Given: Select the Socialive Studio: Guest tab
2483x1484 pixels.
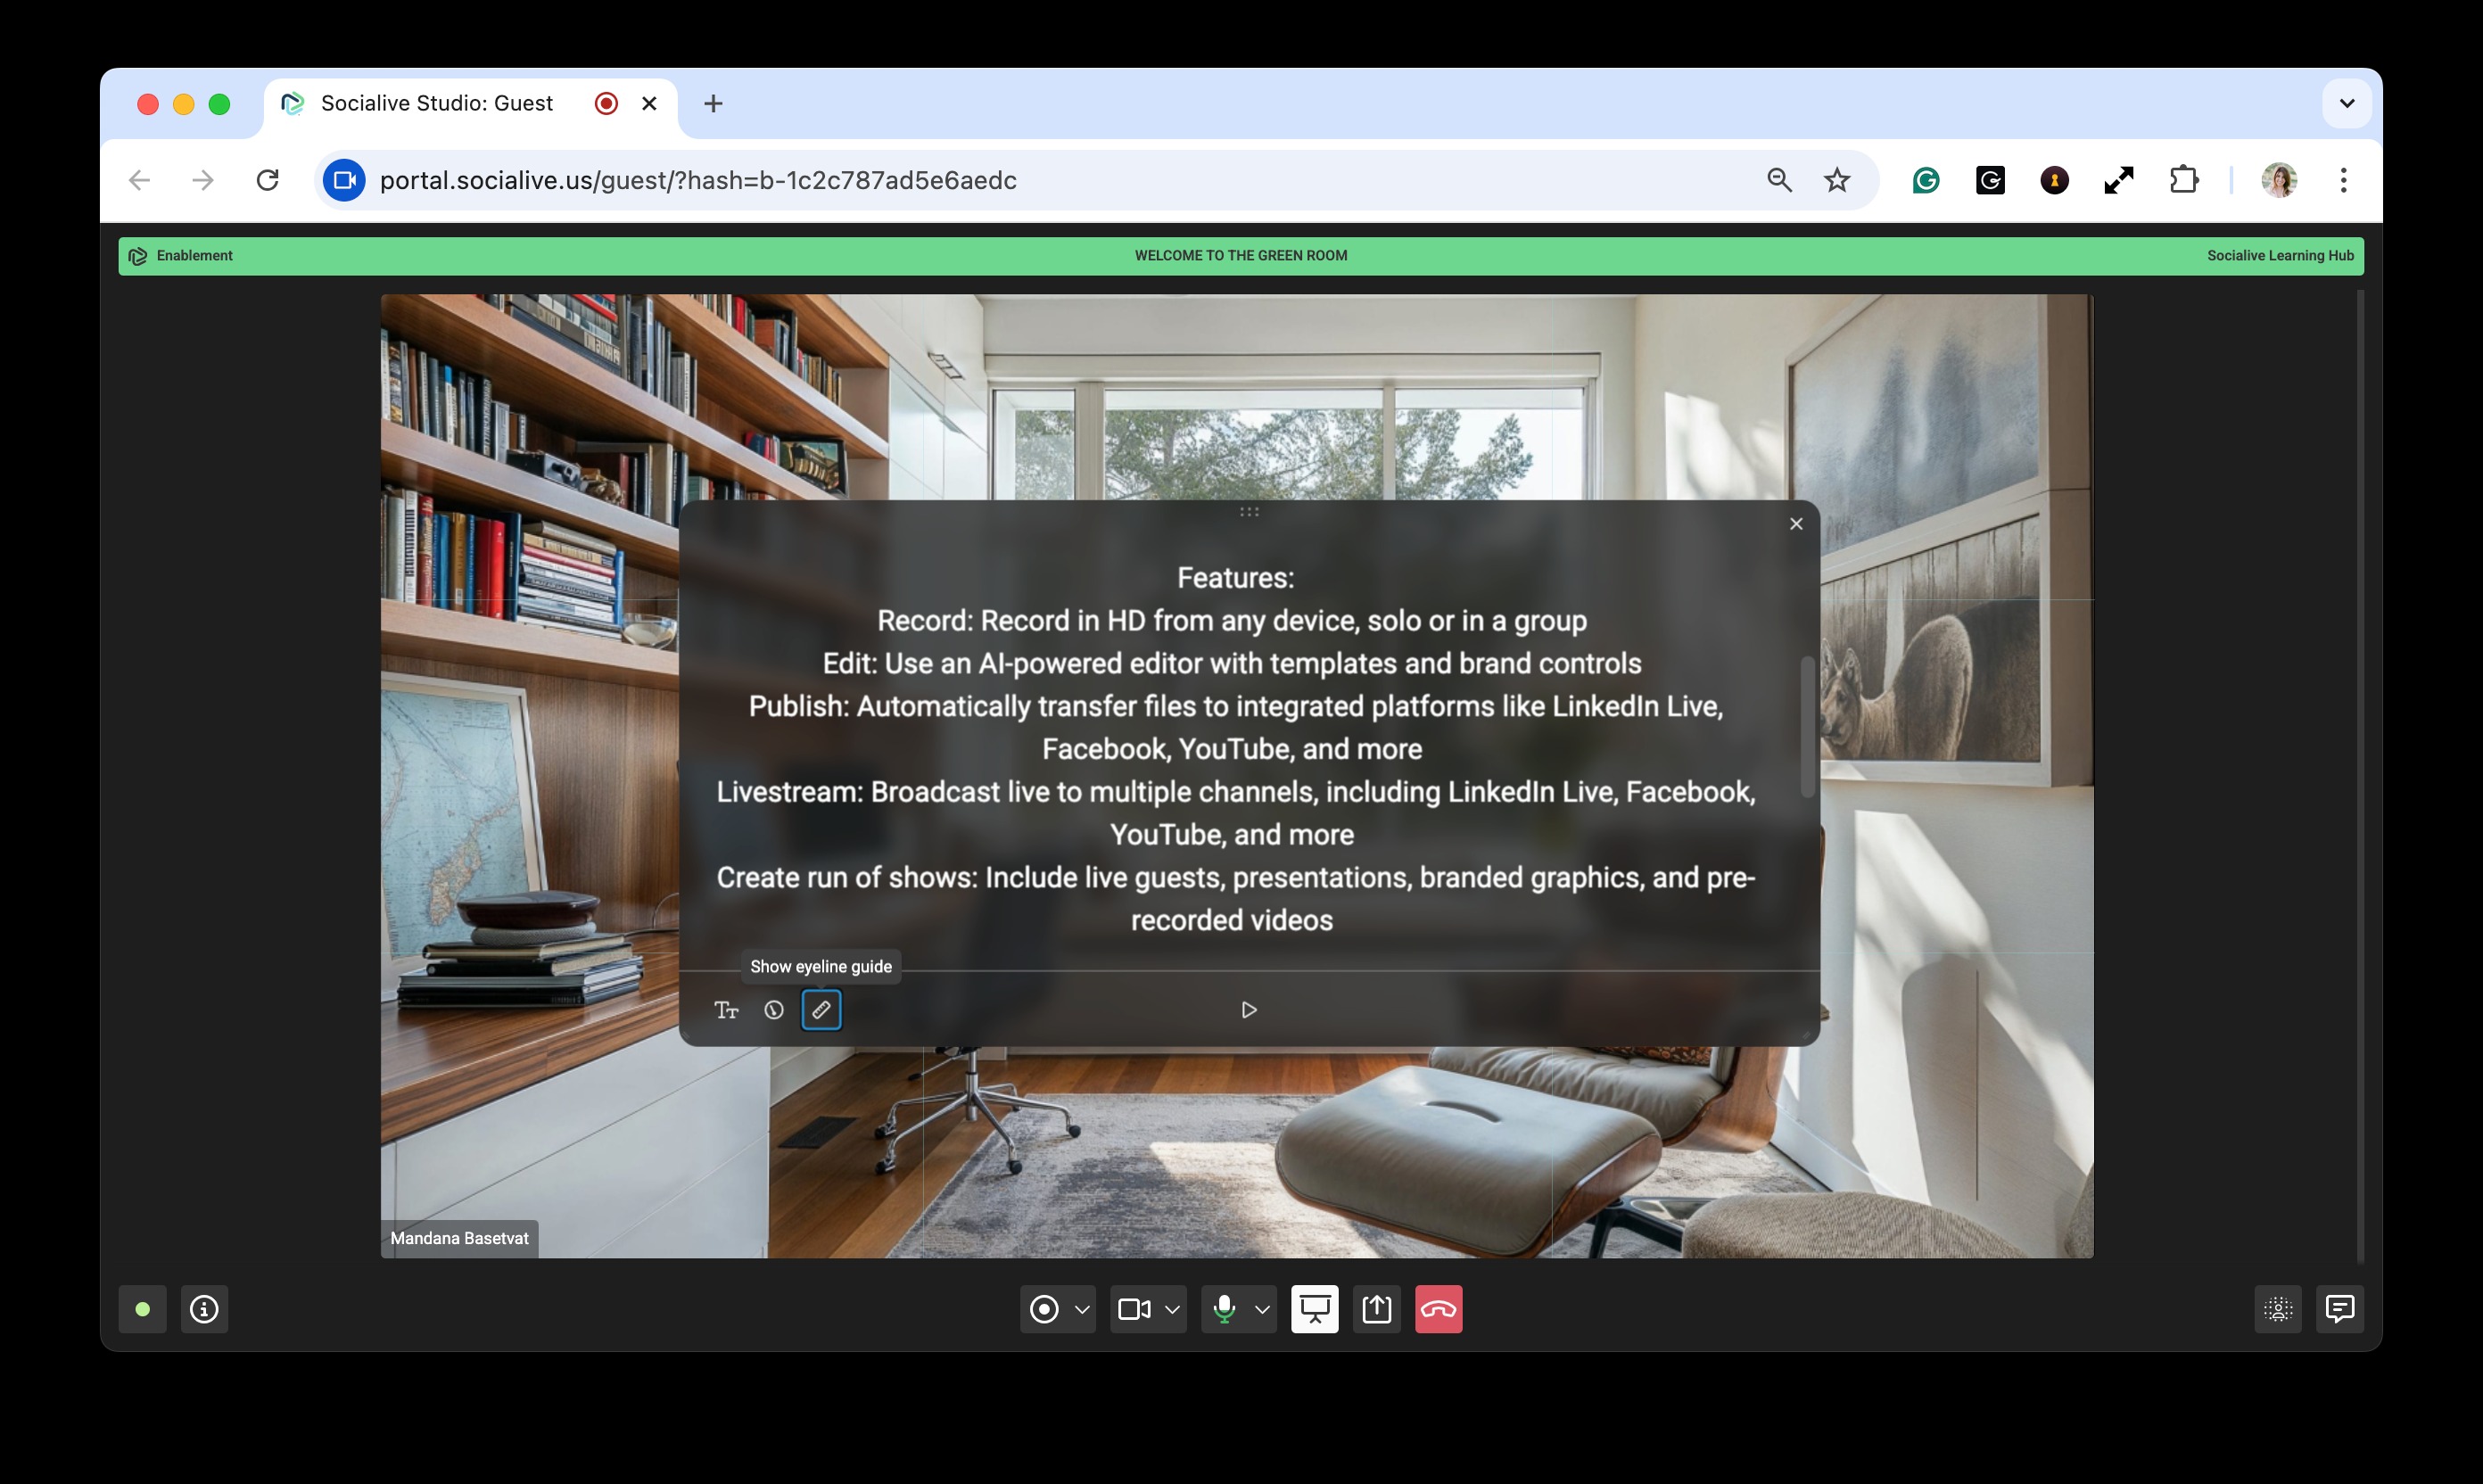Looking at the screenshot, I should tap(437, 104).
